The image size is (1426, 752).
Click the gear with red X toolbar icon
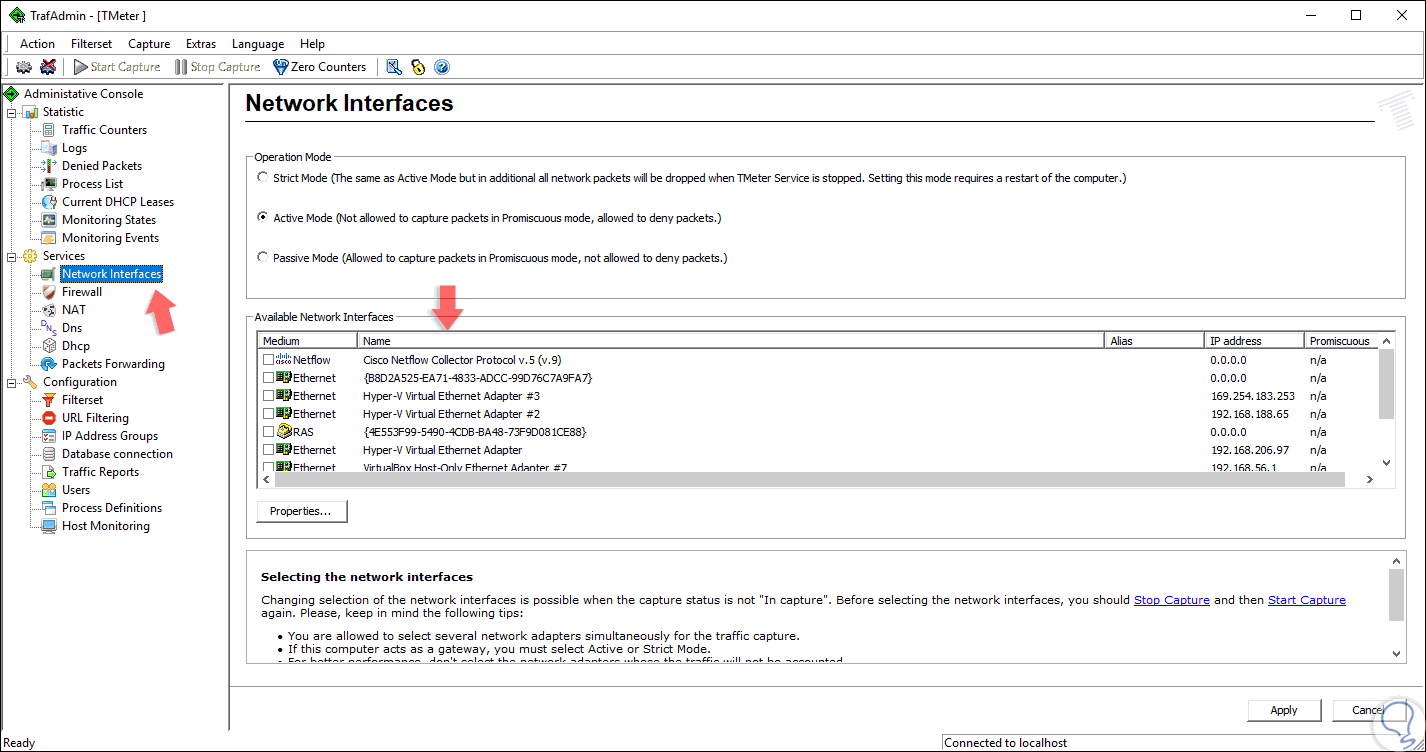48,67
